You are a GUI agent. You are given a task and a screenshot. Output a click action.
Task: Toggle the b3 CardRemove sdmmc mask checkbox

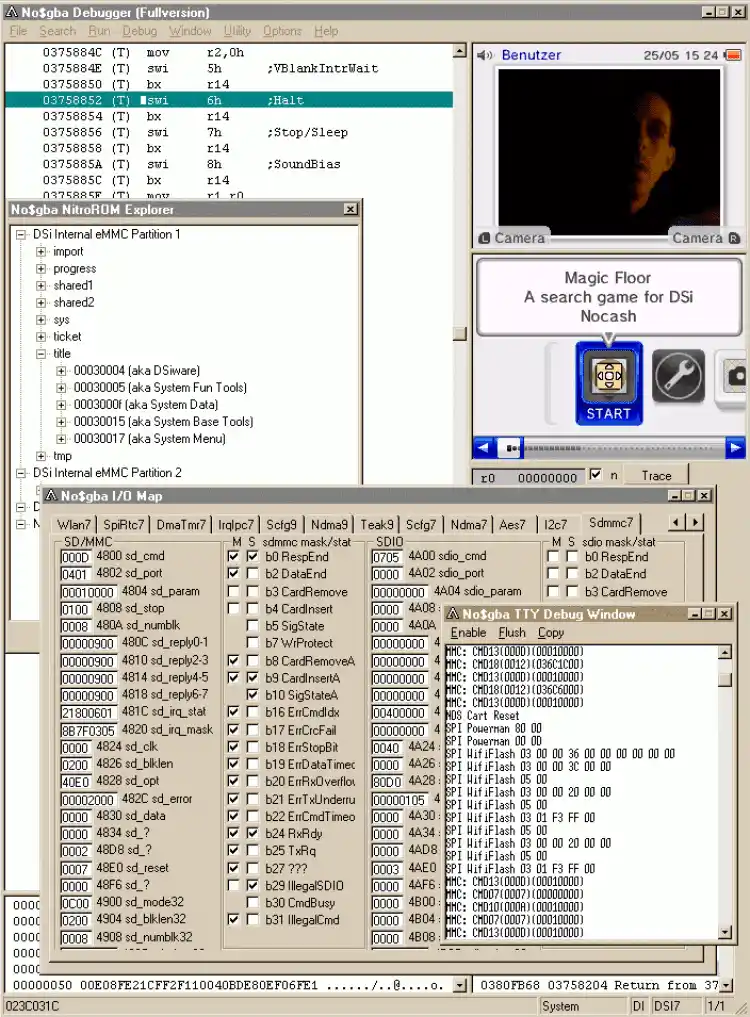pos(233,591)
